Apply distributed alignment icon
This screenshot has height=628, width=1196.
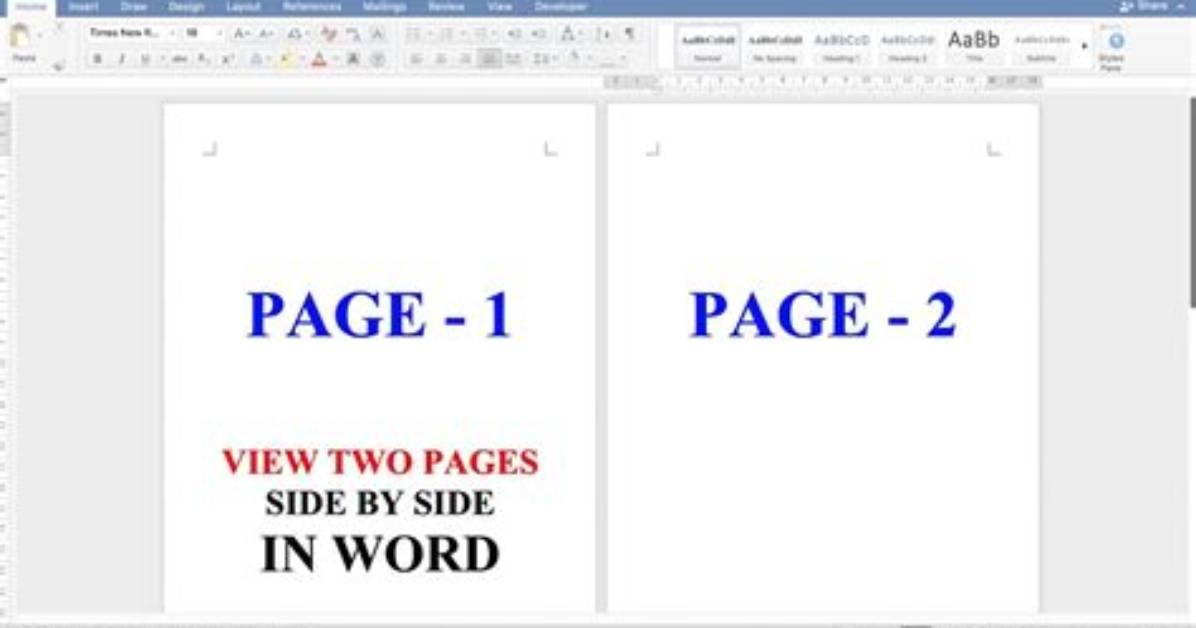(x=513, y=59)
